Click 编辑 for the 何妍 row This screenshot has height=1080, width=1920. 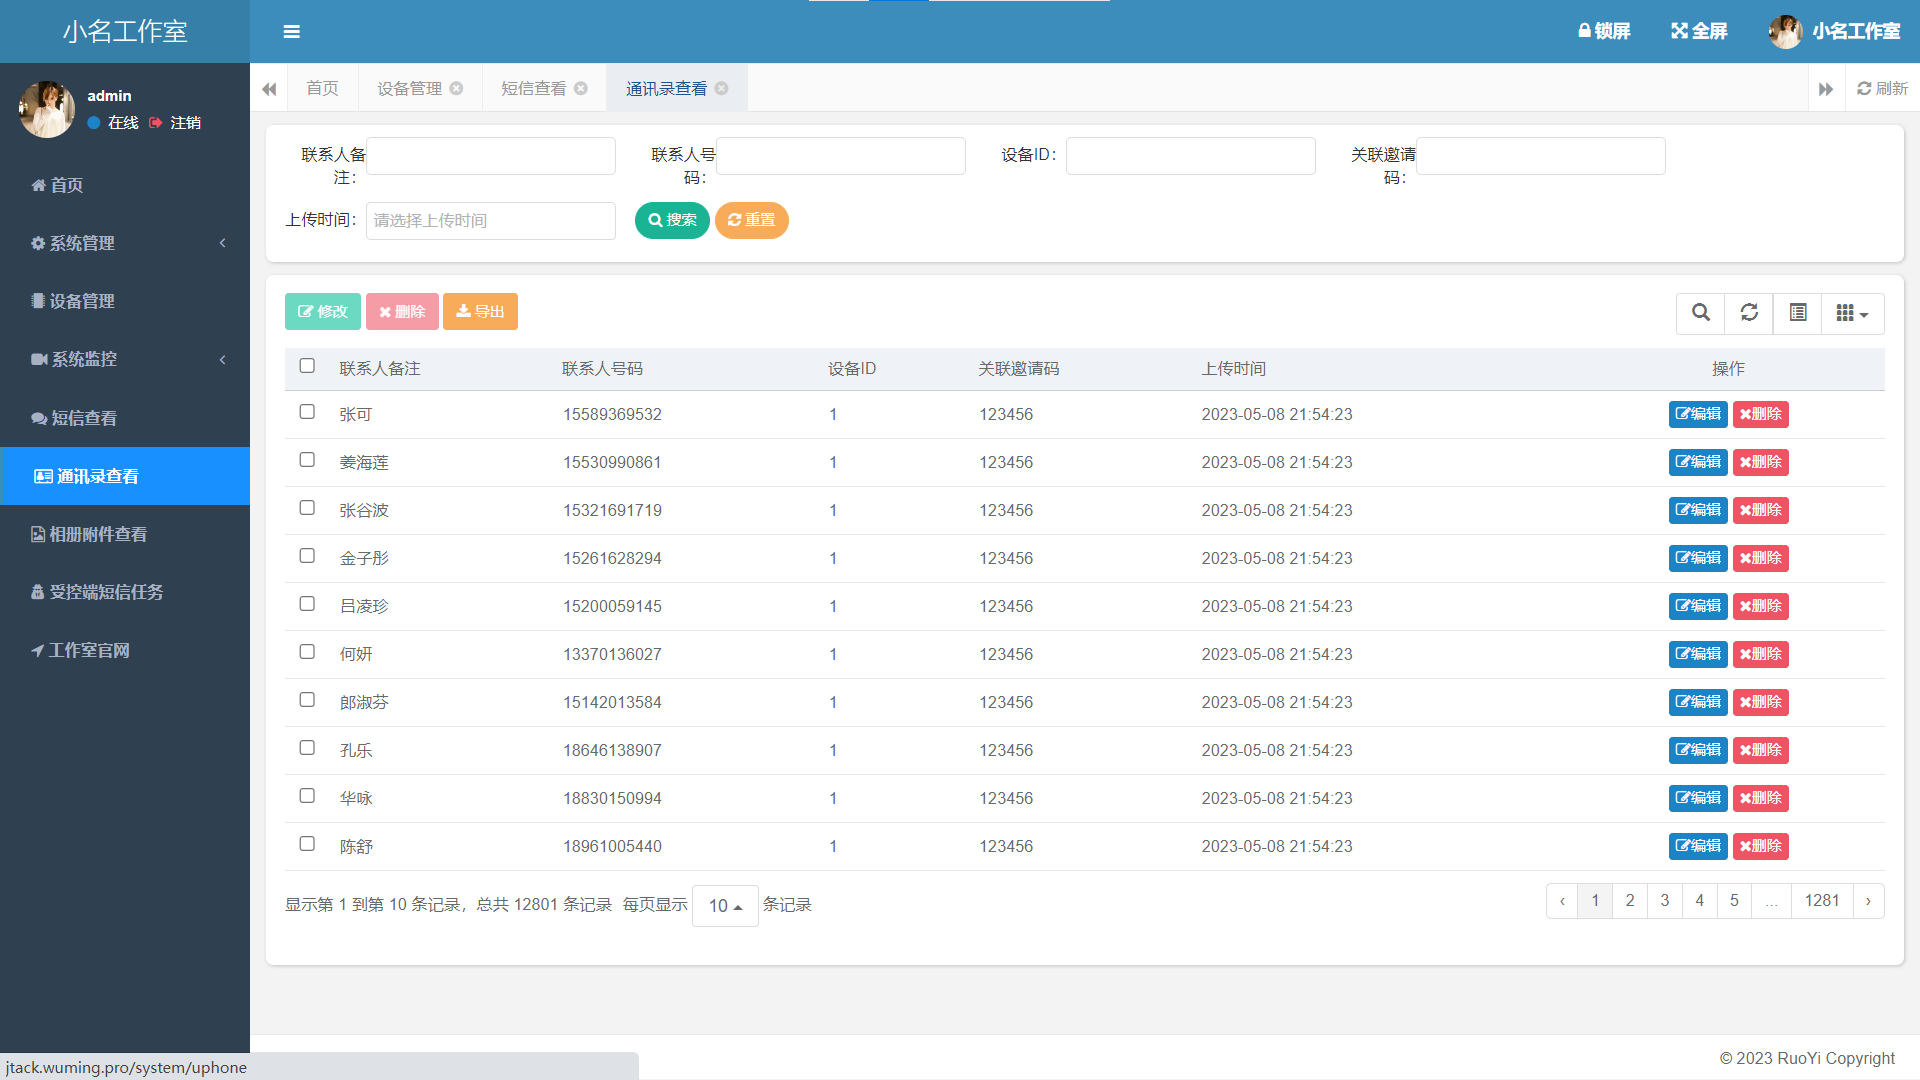coord(1698,654)
